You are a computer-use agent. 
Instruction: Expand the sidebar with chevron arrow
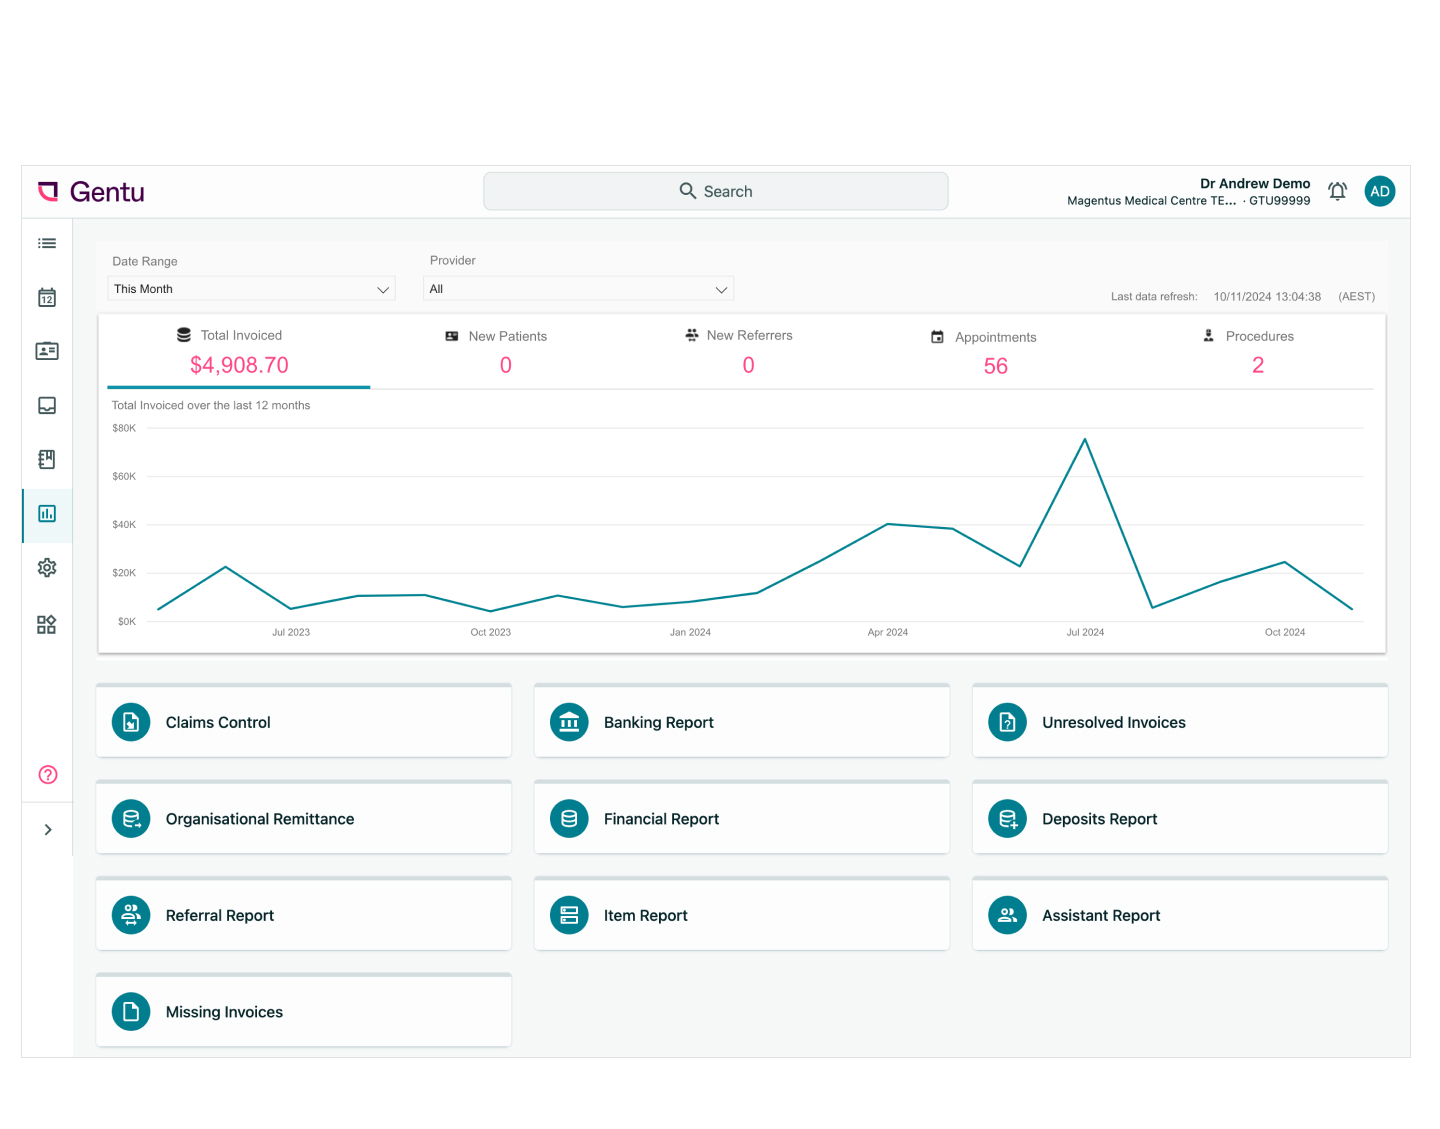[x=48, y=830]
